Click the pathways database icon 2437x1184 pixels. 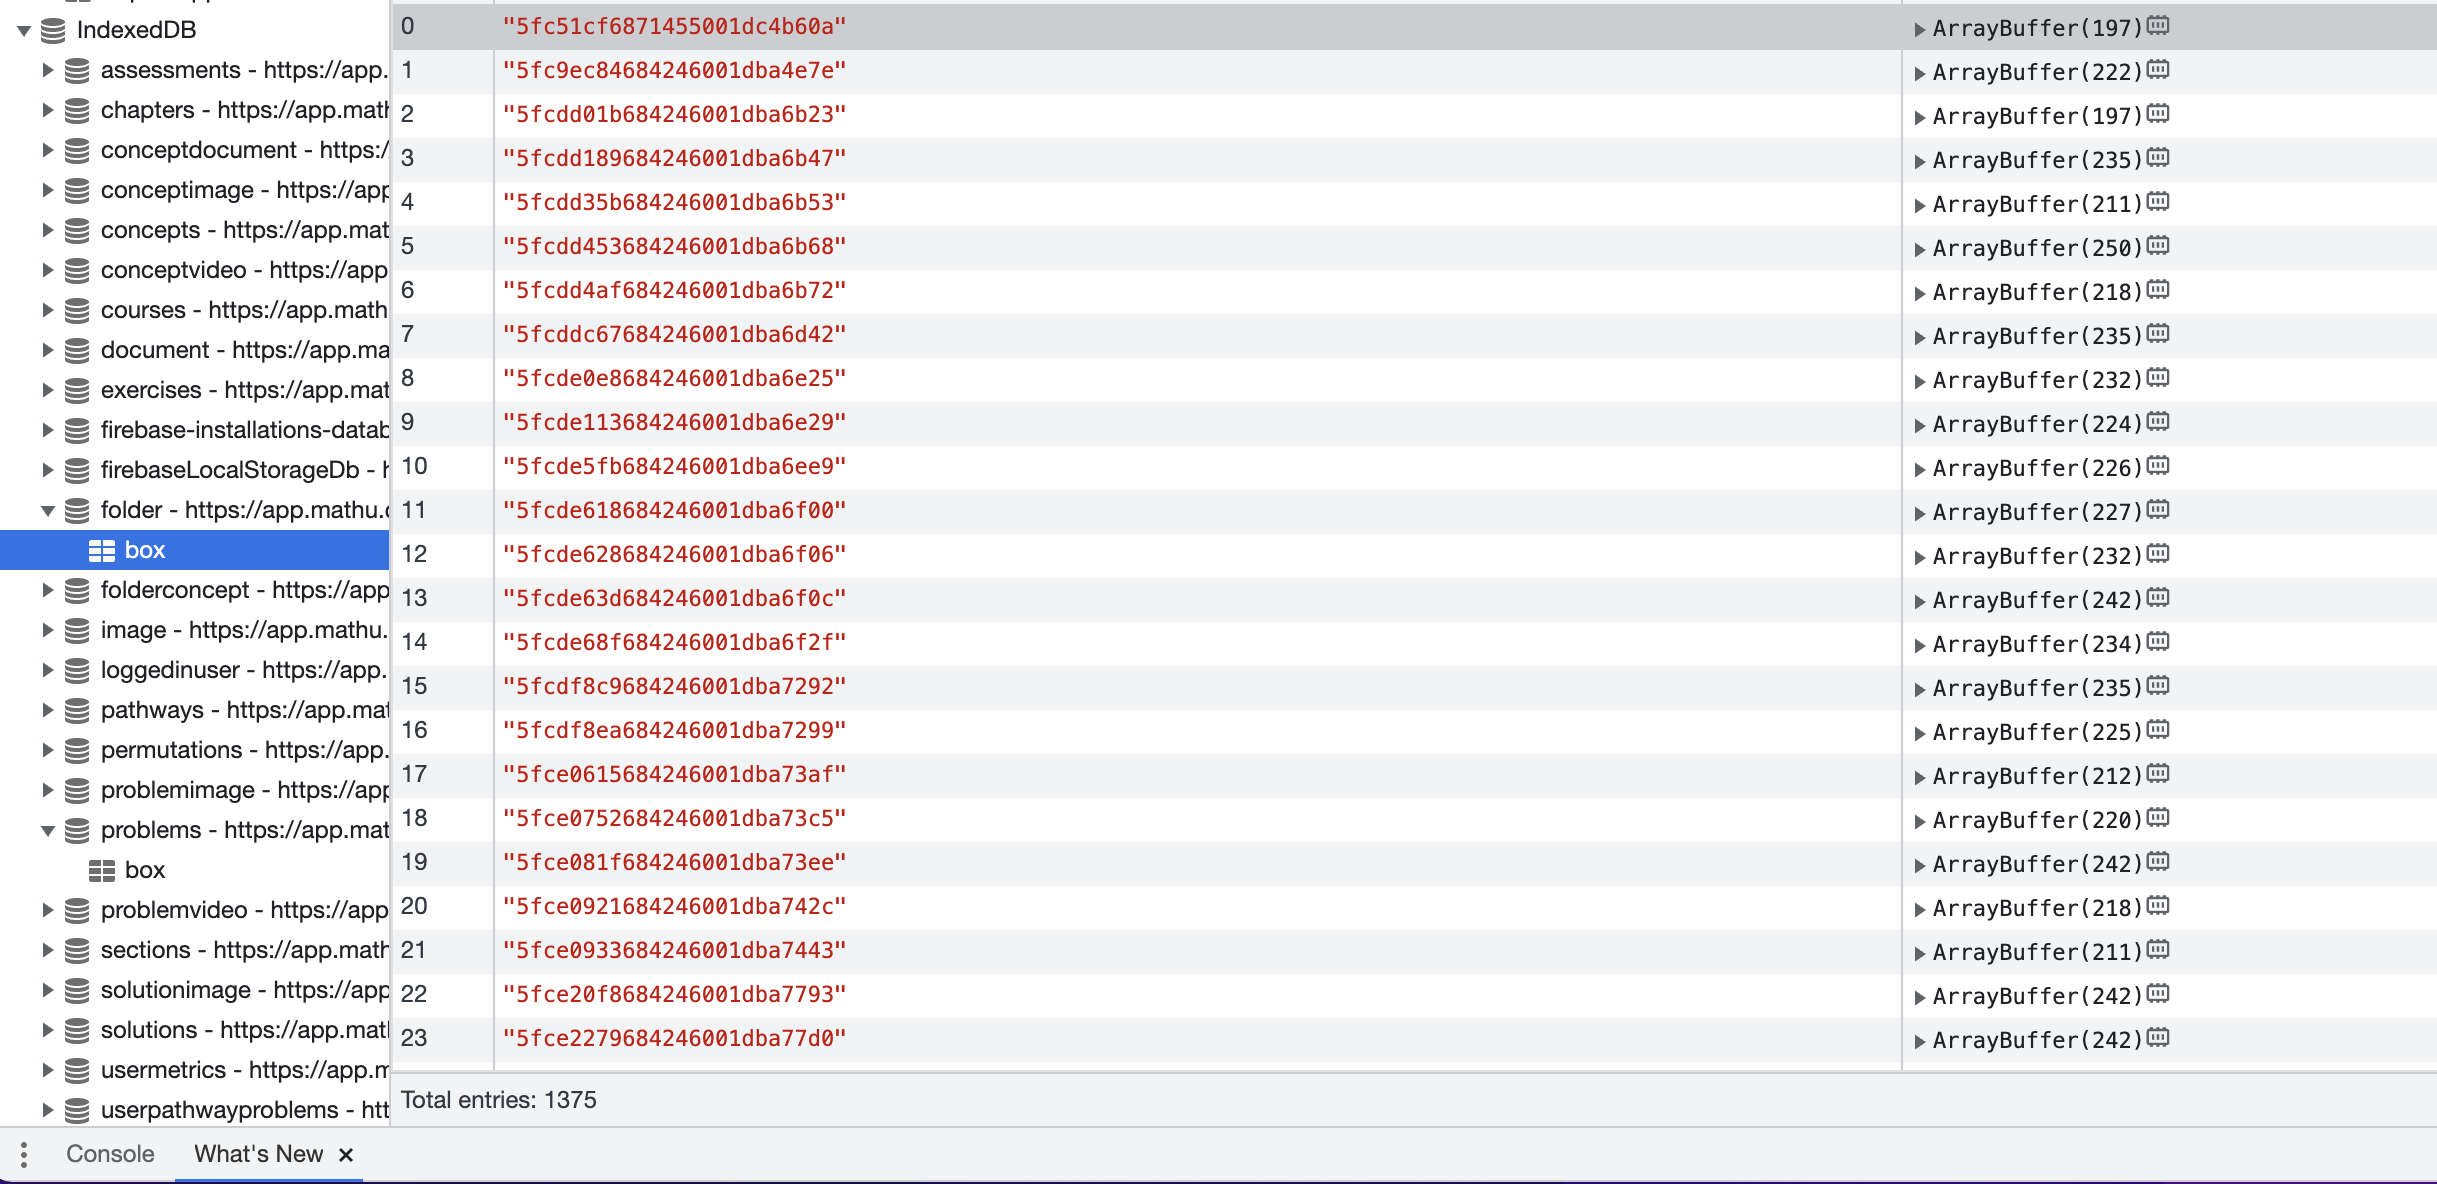pyautogui.click(x=77, y=711)
